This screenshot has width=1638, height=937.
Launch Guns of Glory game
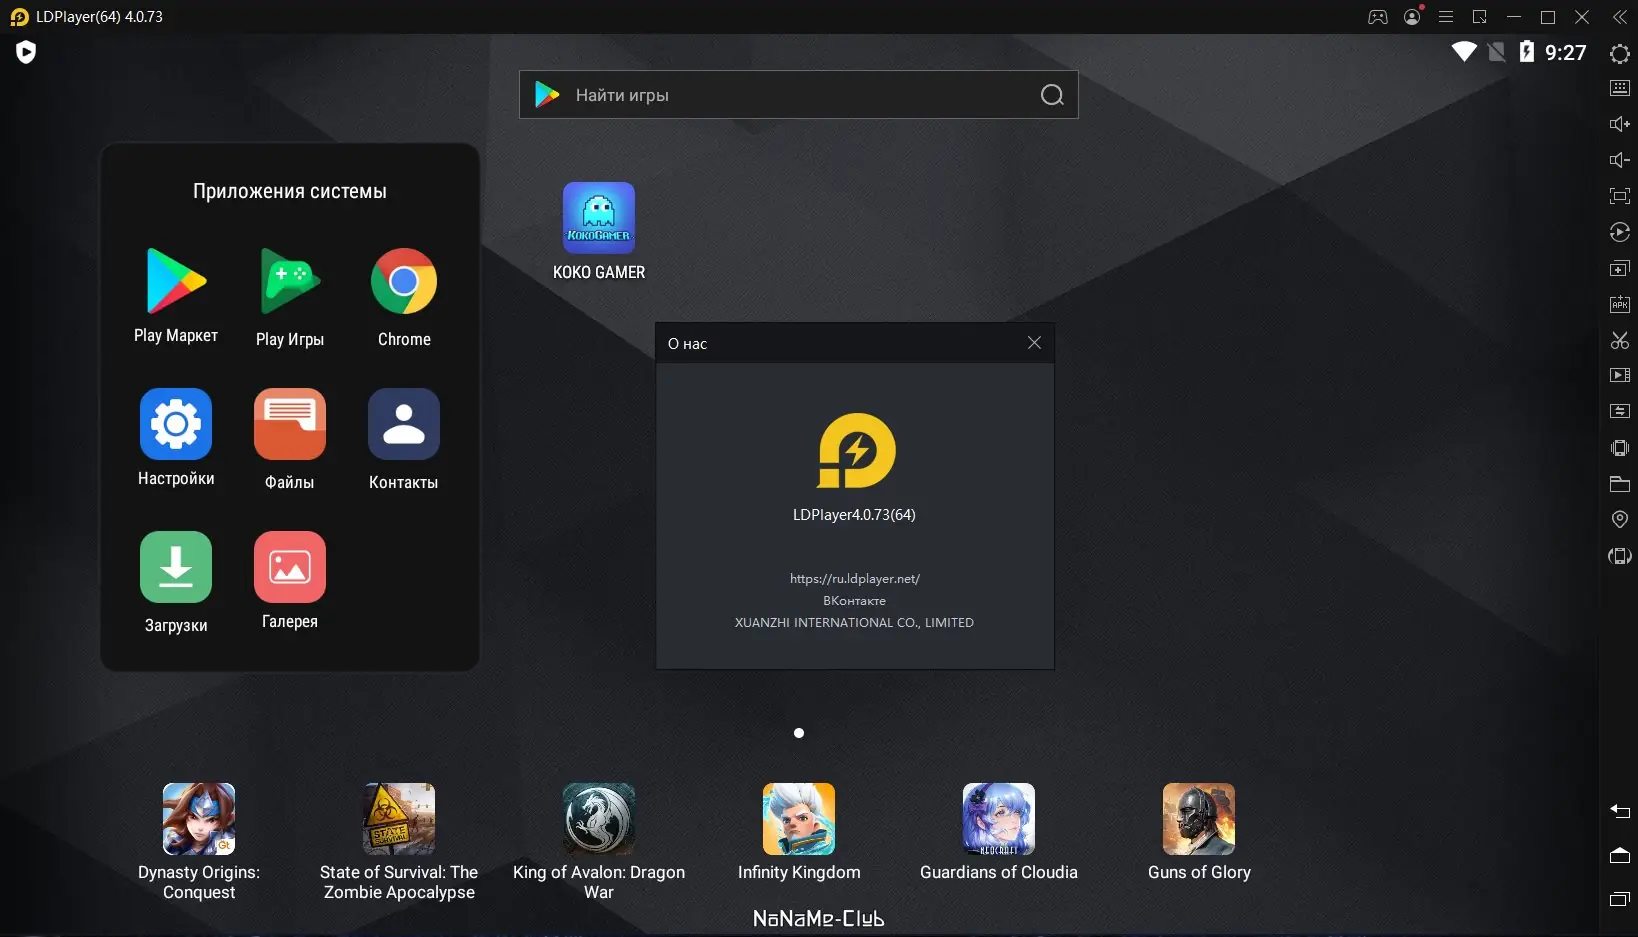click(1199, 832)
